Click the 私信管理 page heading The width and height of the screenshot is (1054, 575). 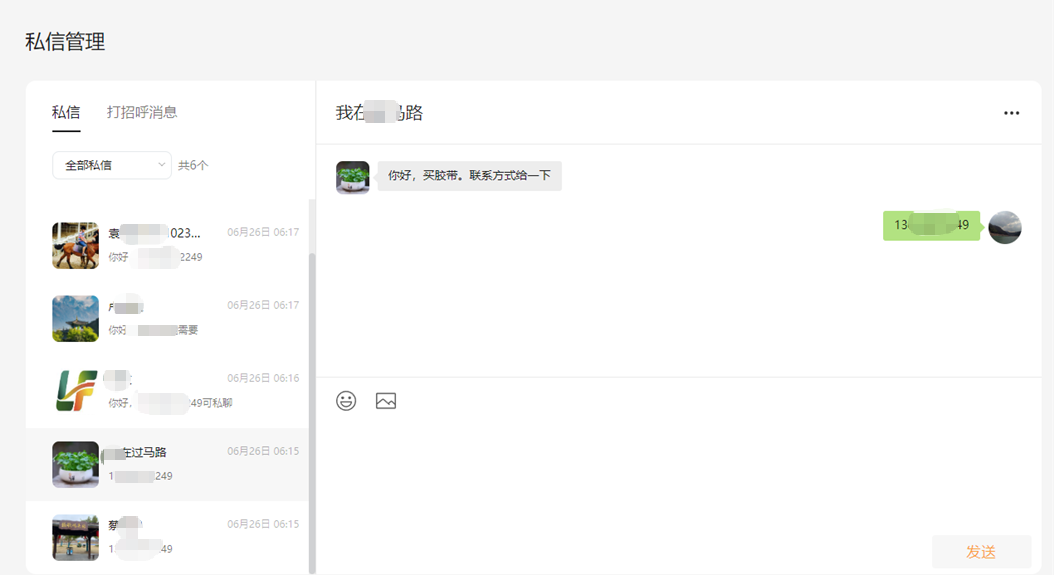point(65,42)
